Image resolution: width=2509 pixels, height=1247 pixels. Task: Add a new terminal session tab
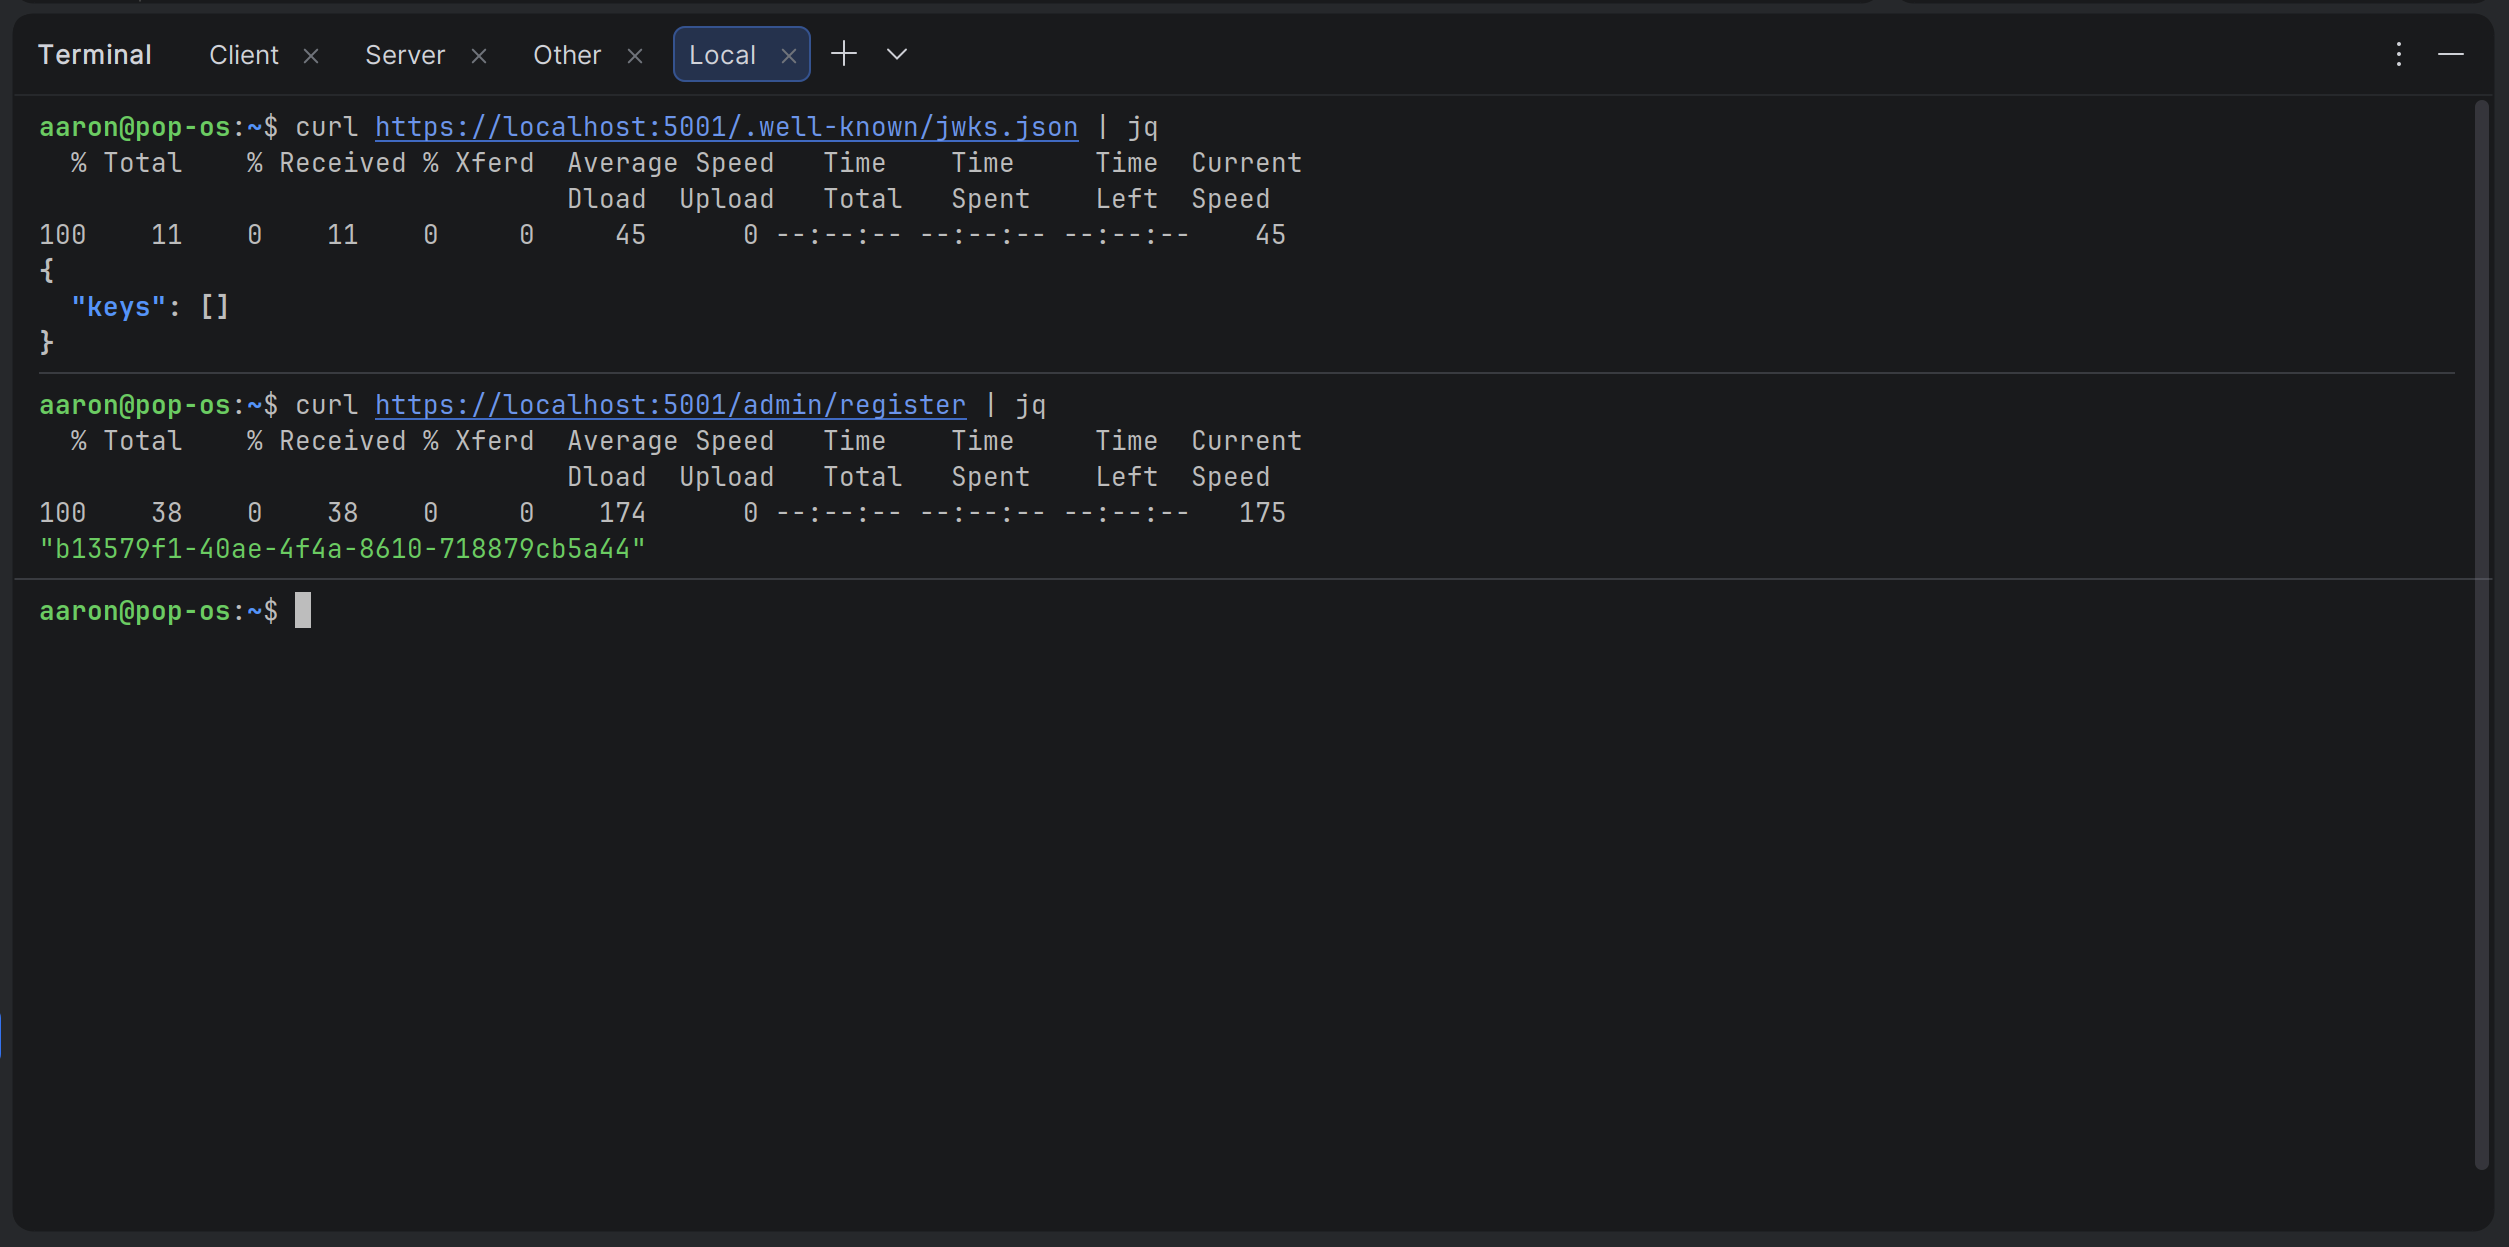click(x=844, y=54)
